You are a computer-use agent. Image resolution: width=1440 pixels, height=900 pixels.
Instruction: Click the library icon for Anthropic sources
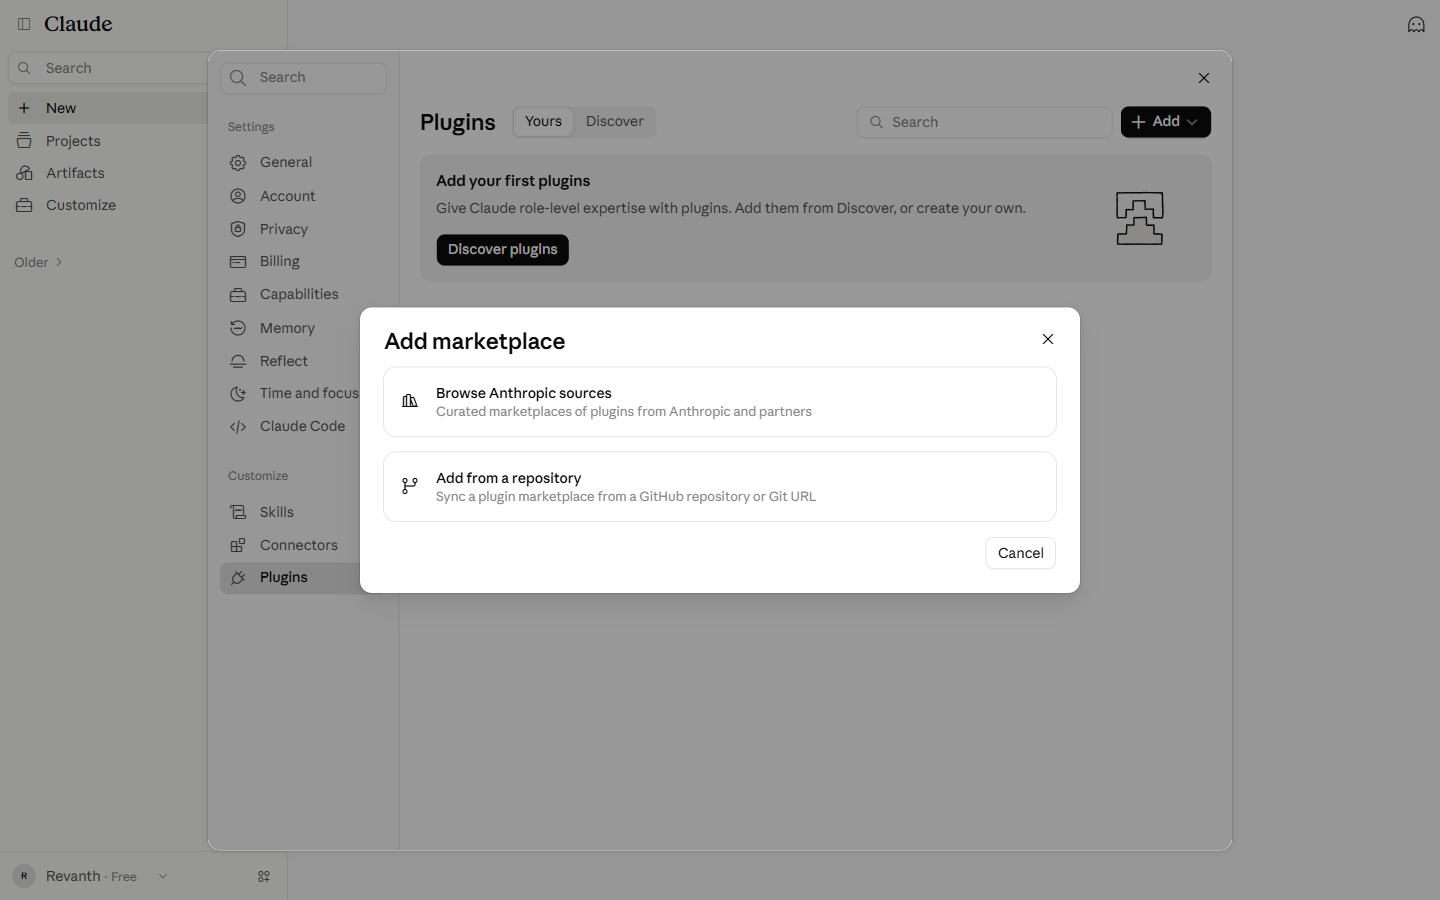coord(410,401)
